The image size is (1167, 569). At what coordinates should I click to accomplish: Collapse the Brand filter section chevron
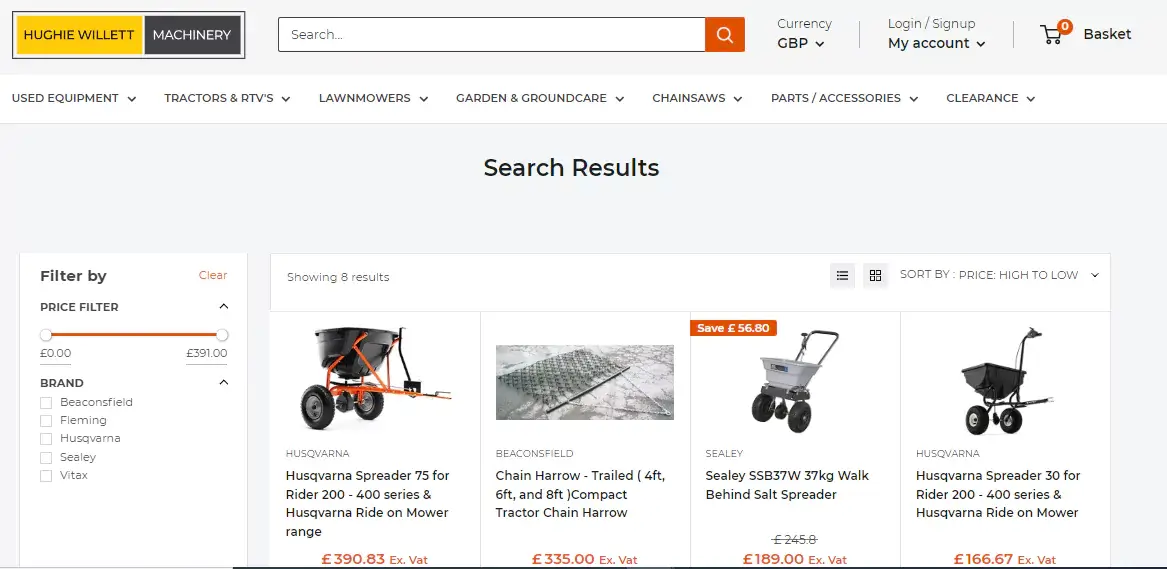tap(223, 382)
